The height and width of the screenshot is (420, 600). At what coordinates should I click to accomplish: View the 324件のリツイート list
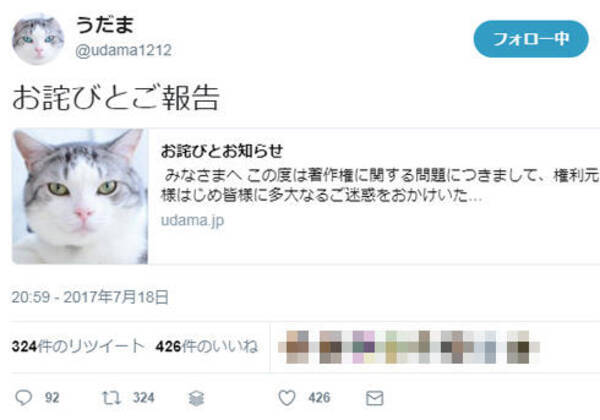pyautogui.click(x=78, y=347)
